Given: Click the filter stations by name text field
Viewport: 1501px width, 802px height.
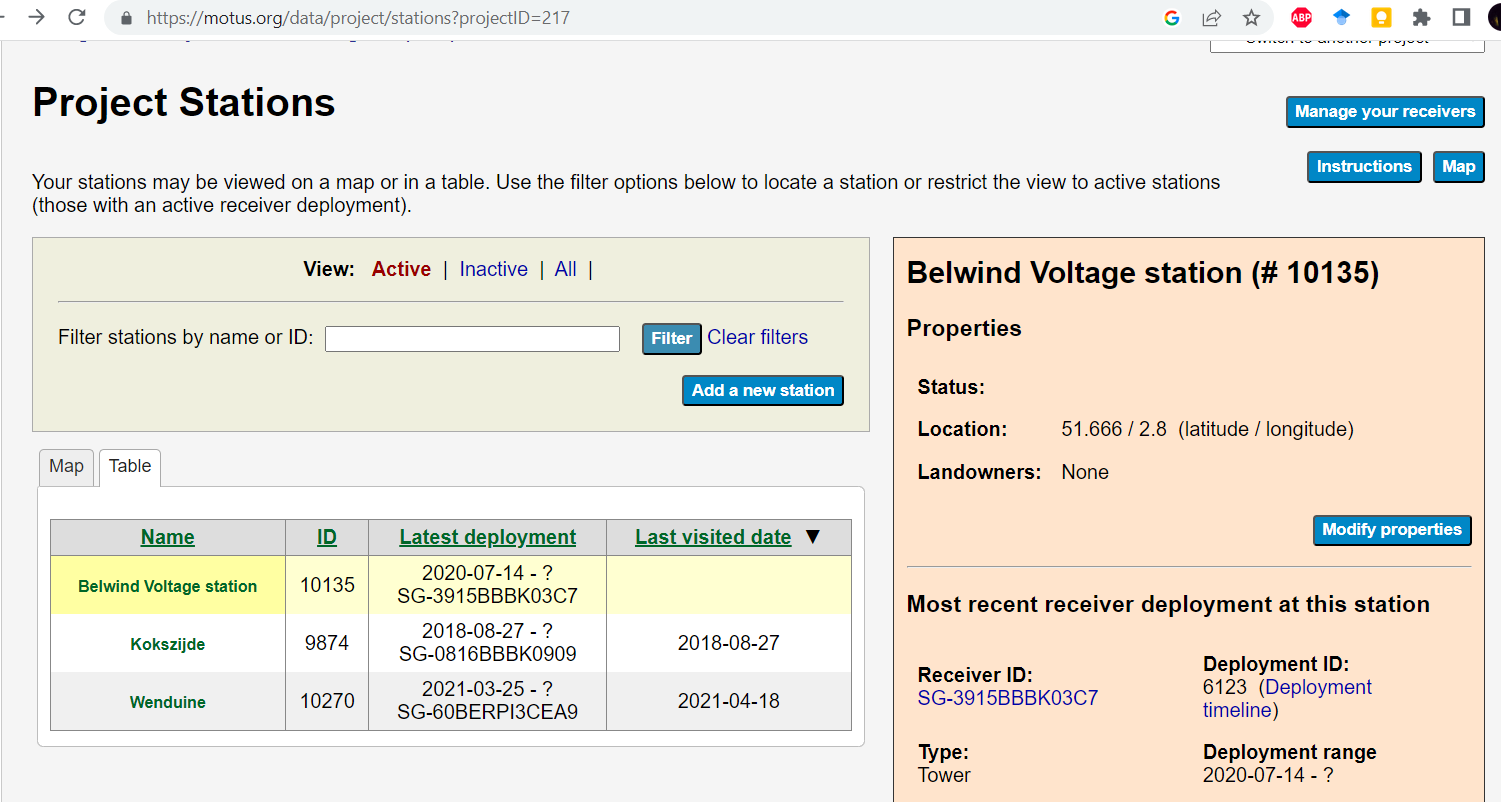Looking at the screenshot, I should [472, 339].
